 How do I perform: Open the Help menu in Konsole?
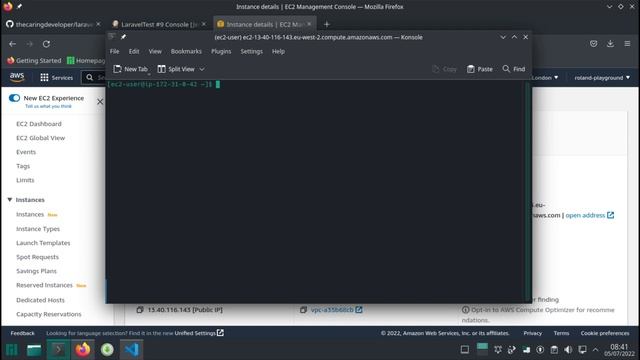click(278, 51)
